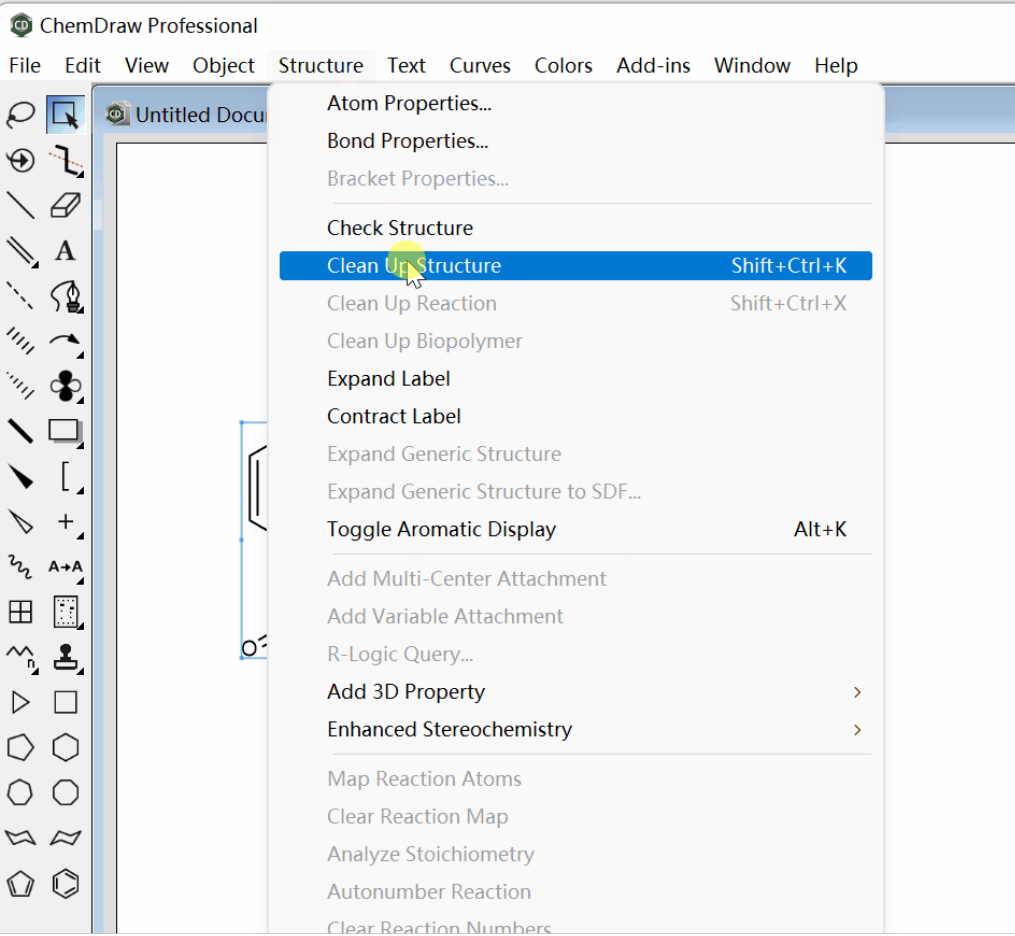1015x936 pixels.
Task: Choose Check Structure
Action: pyautogui.click(x=400, y=228)
